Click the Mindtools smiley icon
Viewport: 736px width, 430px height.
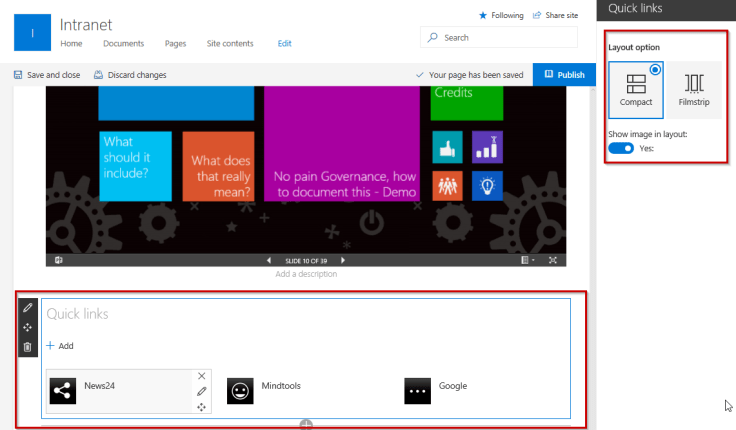pos(239,391)
